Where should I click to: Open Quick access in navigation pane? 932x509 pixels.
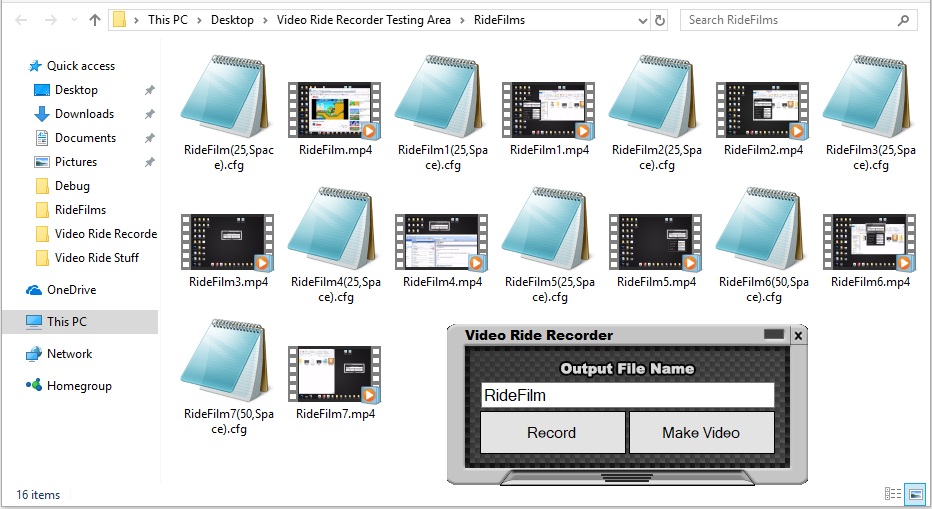coord(81,66)
